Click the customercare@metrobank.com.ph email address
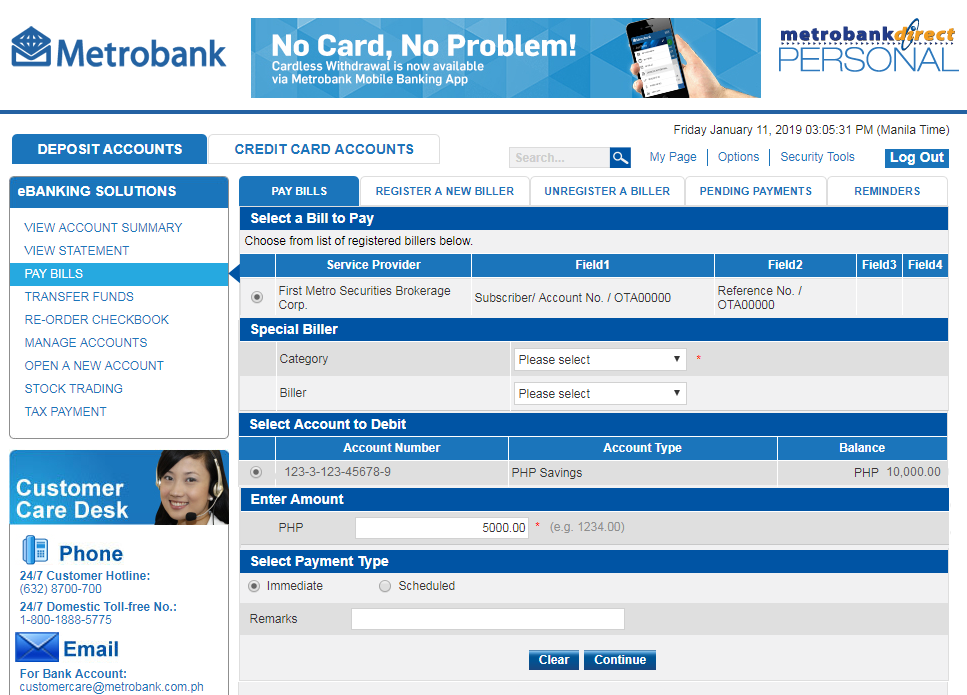The image size is (967, 695). [x=112, y=686]
